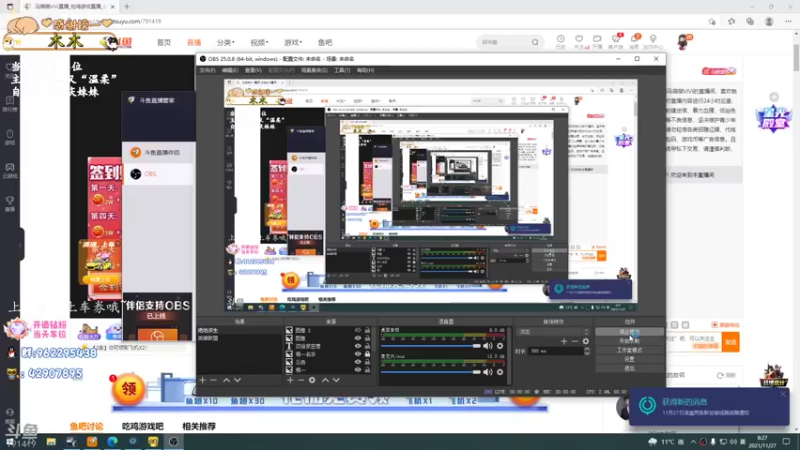Hide the 公告 source
The width and height of the screenshot is (800, 450).
click(358, 362)
